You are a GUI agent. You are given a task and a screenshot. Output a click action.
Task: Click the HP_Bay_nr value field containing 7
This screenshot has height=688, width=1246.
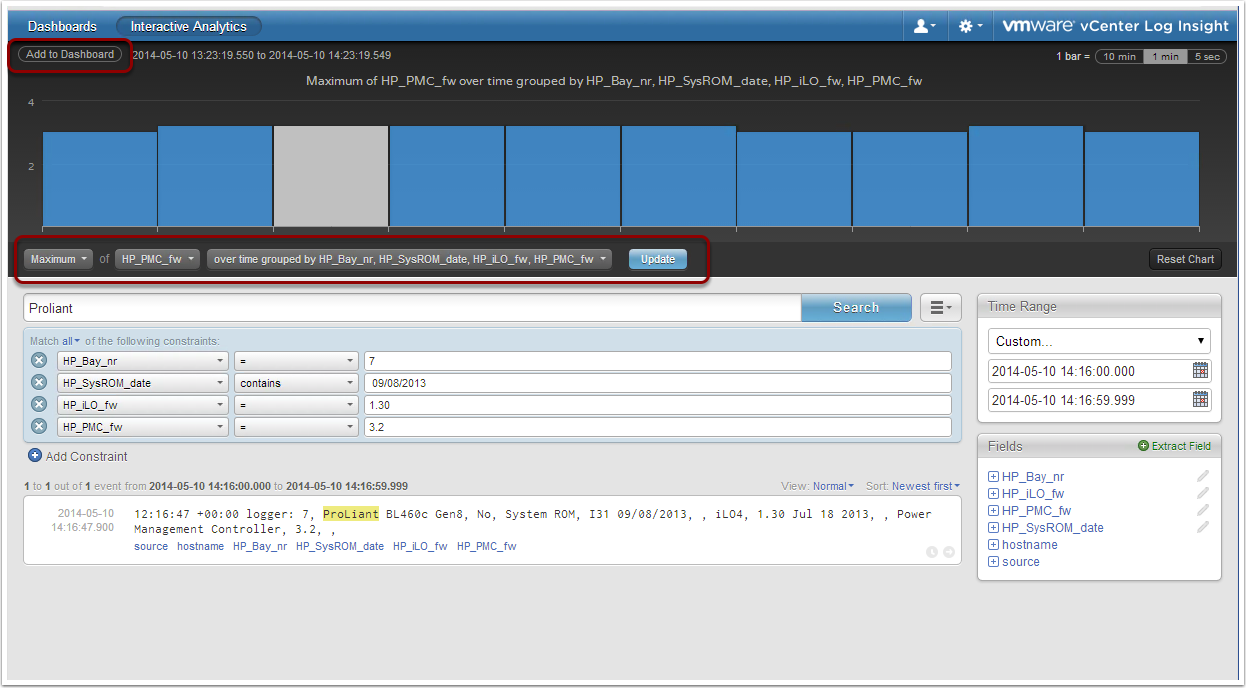[657, 361]
